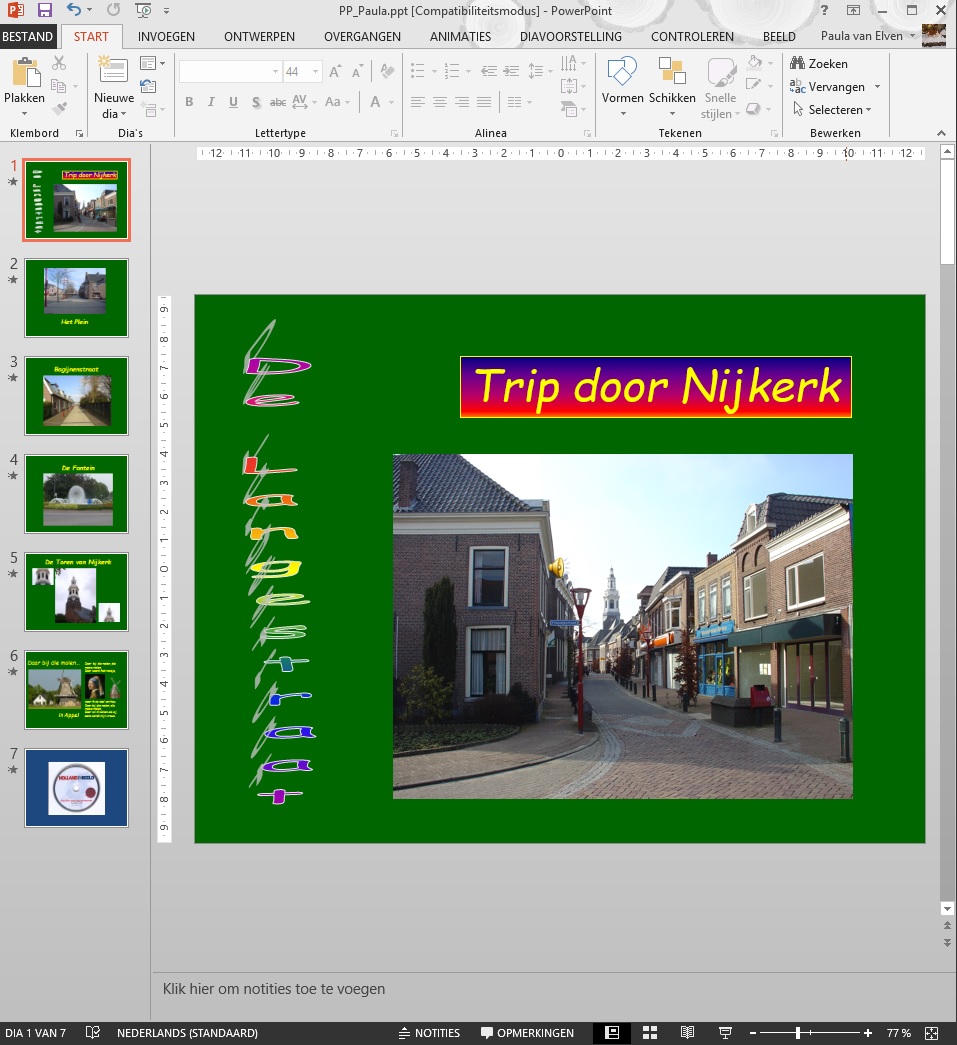Click the Undo arrow icon
957x1045 pixels.
click(73, 10)
